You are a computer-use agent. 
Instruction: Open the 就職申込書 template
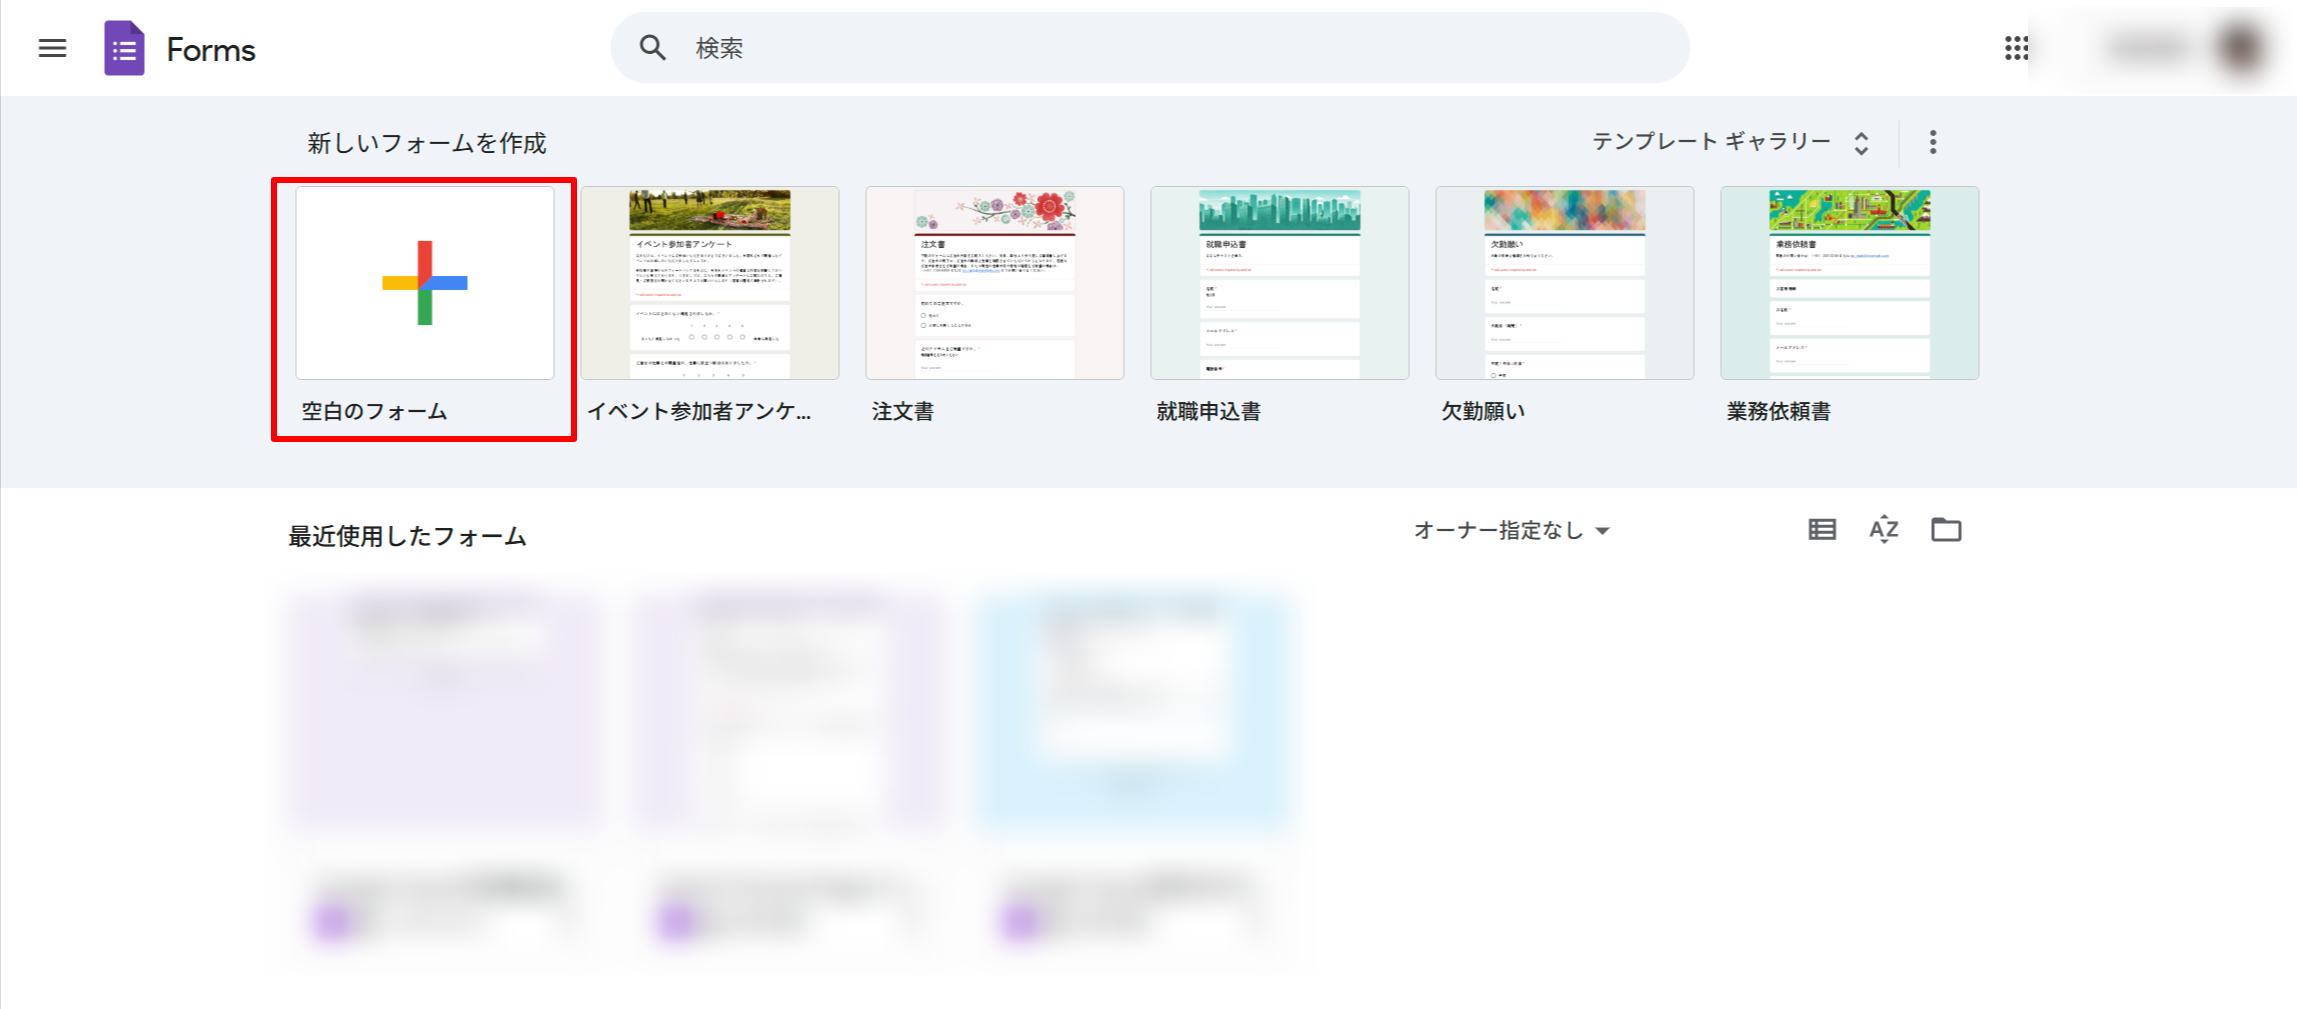pyautogui.click(x=1280, y=283)
